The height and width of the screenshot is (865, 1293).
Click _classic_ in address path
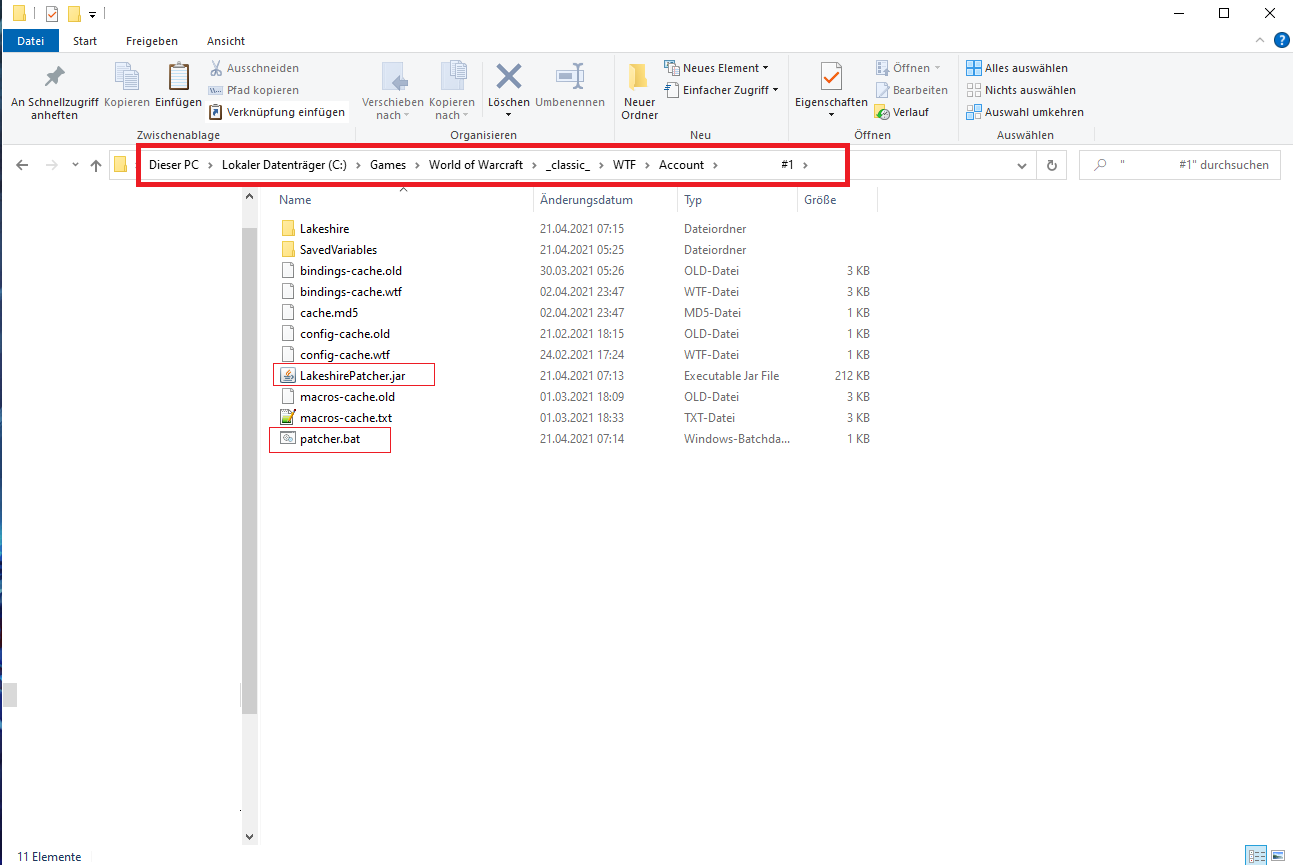(568, 165)
